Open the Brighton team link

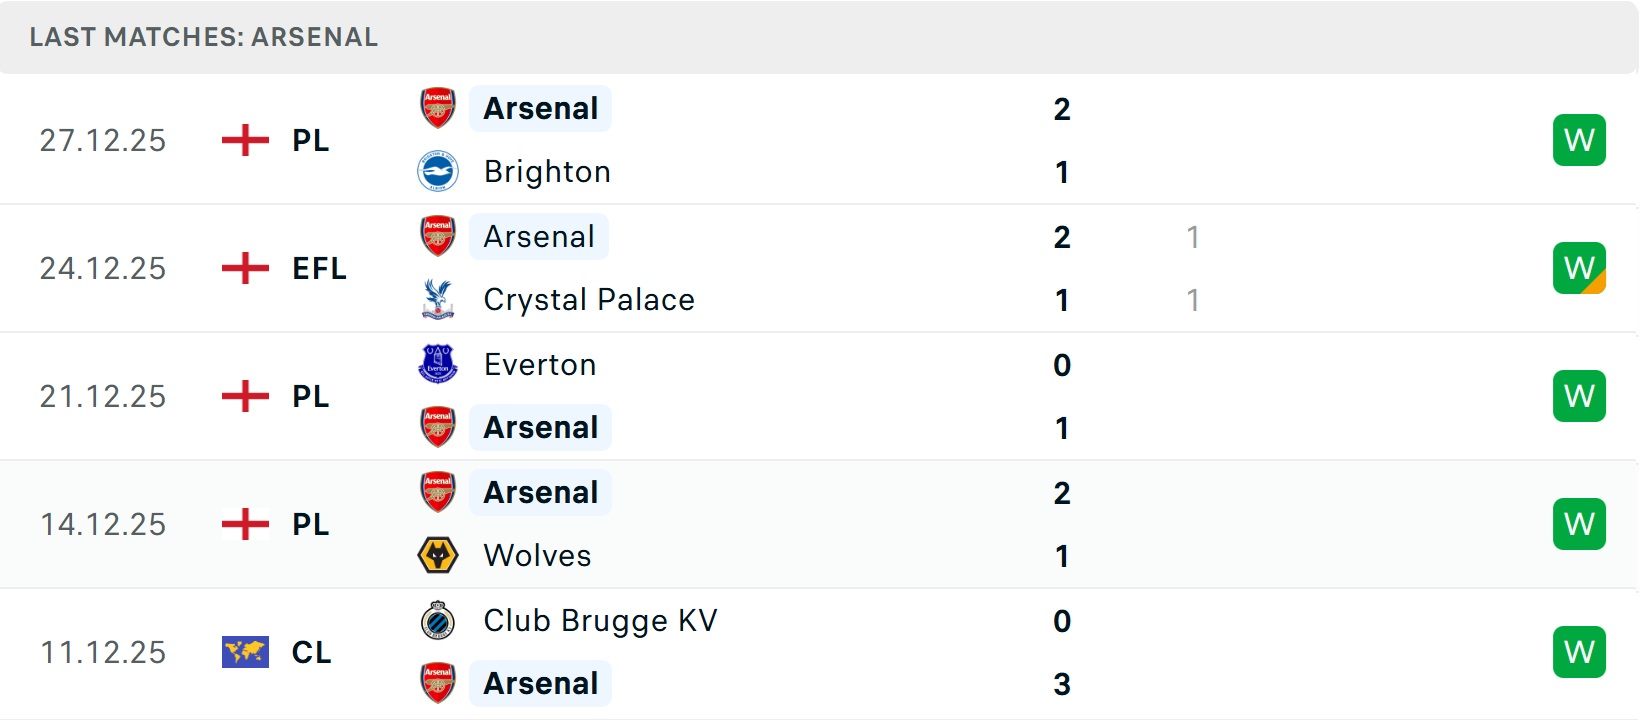pos(547,172)
